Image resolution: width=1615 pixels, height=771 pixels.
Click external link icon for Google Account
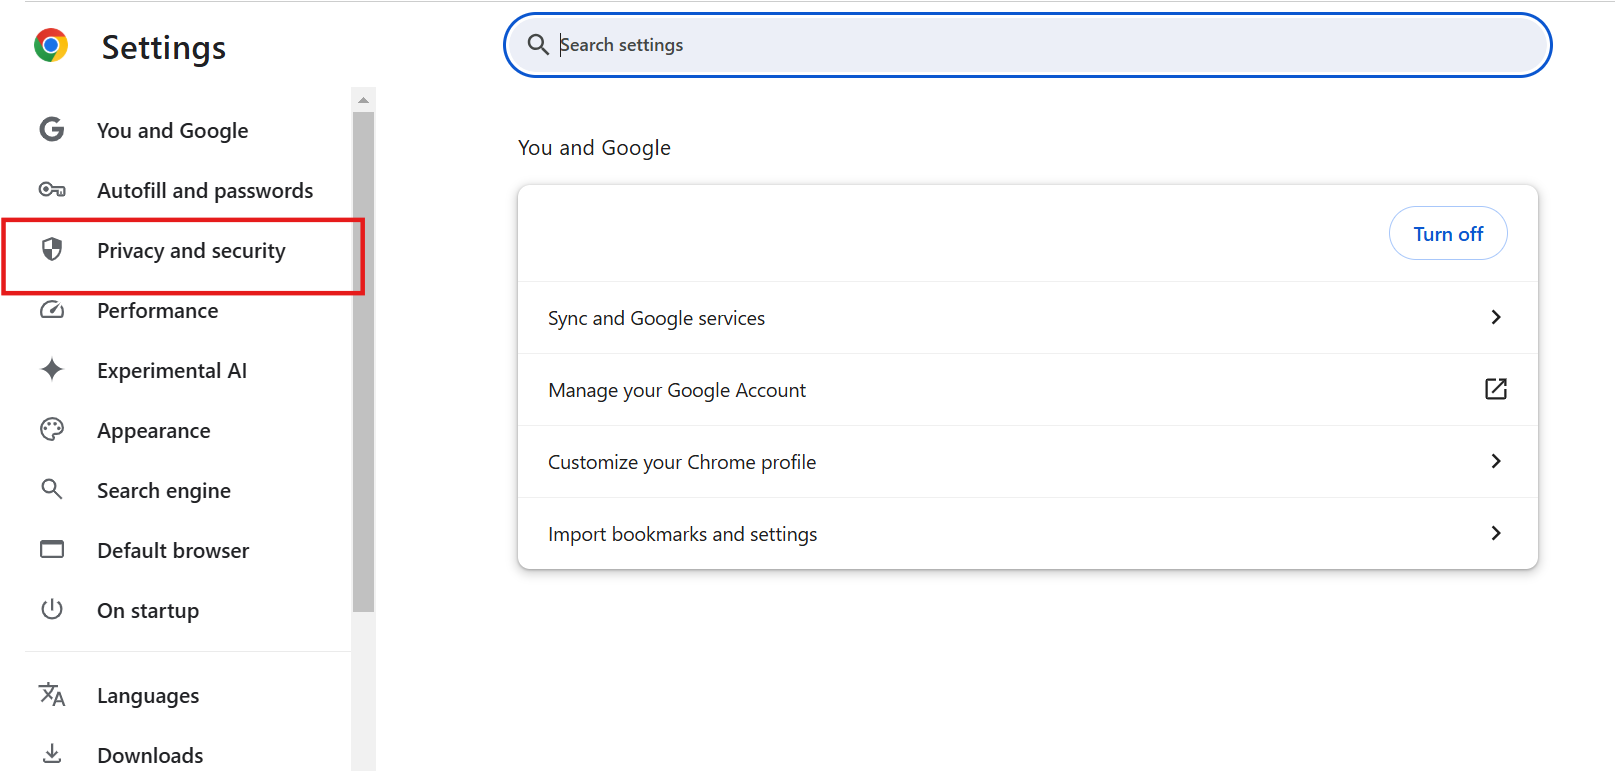point(1496,389)
